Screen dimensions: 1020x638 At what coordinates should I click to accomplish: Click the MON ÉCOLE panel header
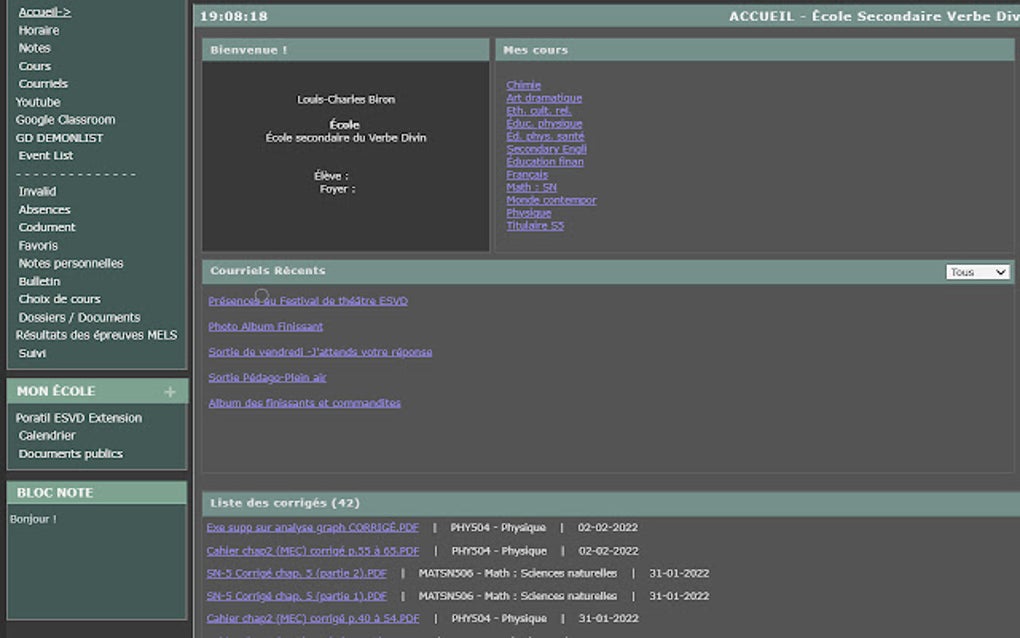(x=97, y=392)
